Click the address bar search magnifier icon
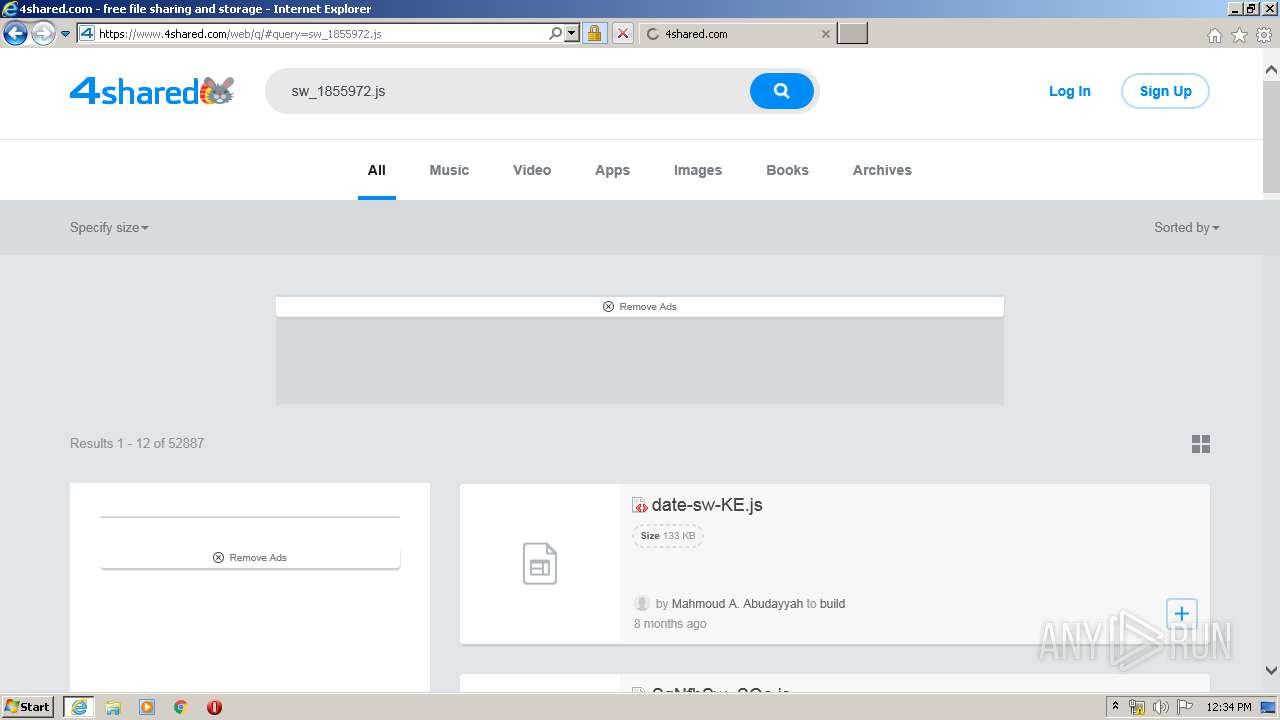This screenshot has height=720, width=1280. pos(556,33)
